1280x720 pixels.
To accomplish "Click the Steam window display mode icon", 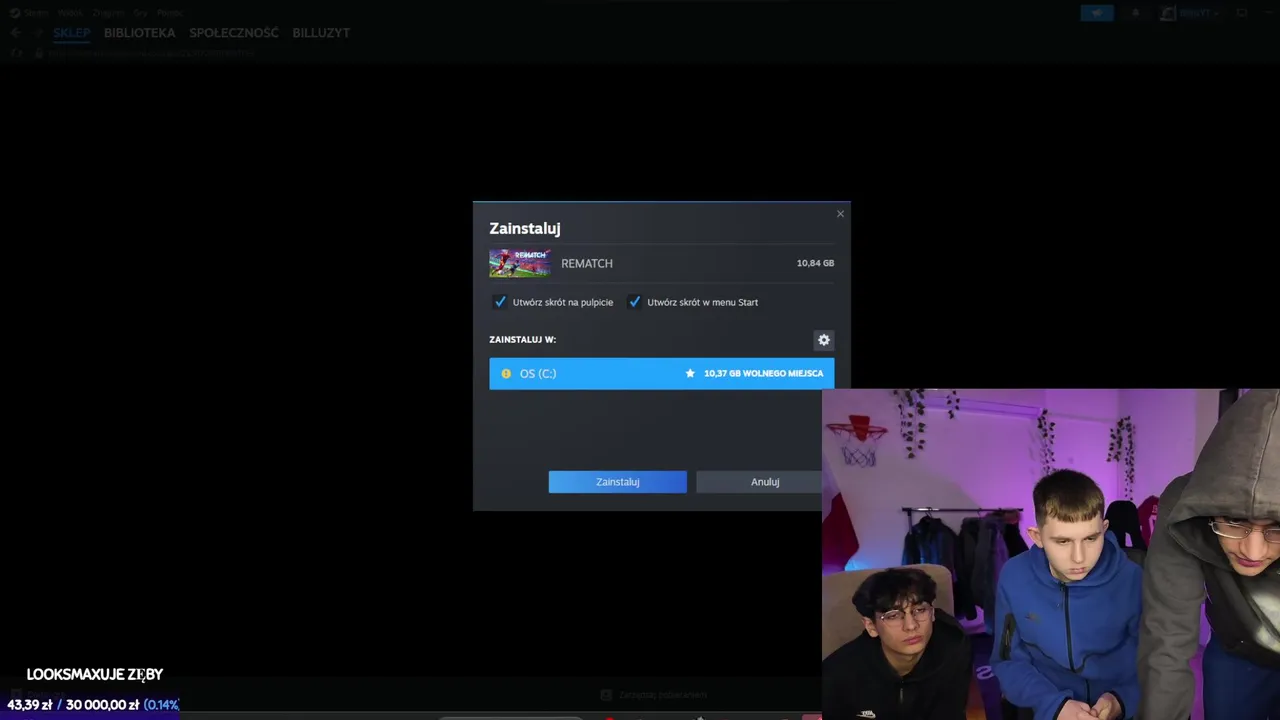I will (x=1241, y=13).
